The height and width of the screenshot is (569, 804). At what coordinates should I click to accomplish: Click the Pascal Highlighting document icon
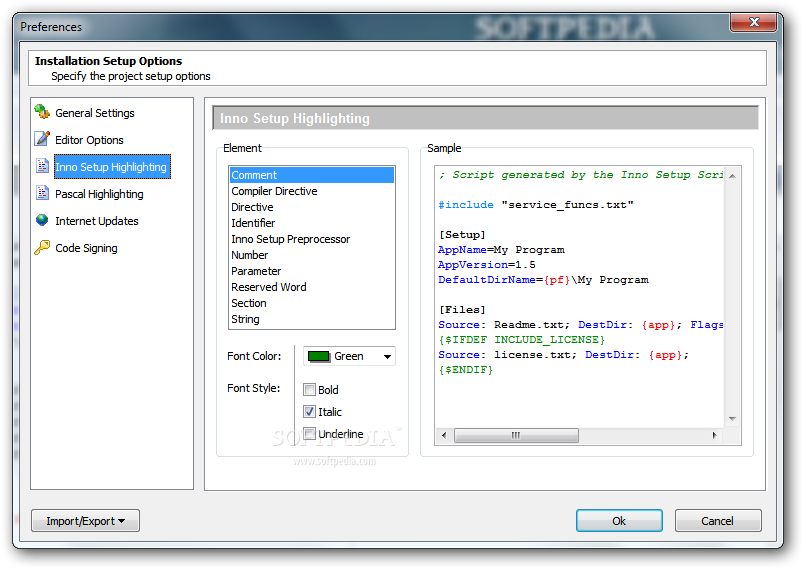click(42, 193)
